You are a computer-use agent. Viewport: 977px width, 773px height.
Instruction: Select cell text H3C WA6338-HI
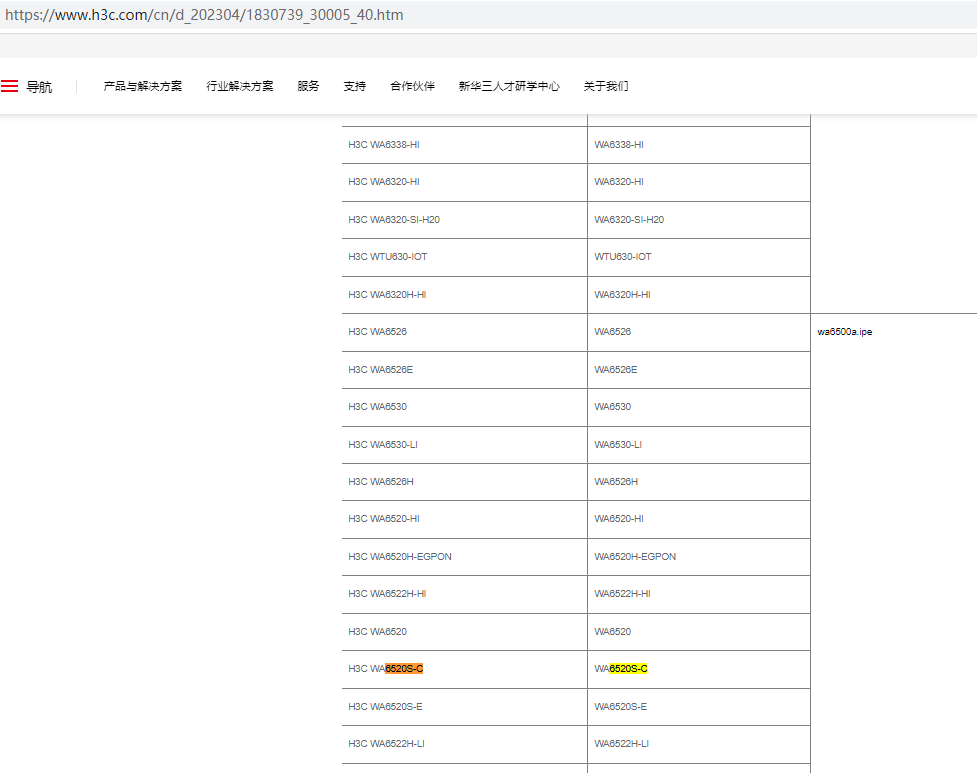(x=384, y=145)
